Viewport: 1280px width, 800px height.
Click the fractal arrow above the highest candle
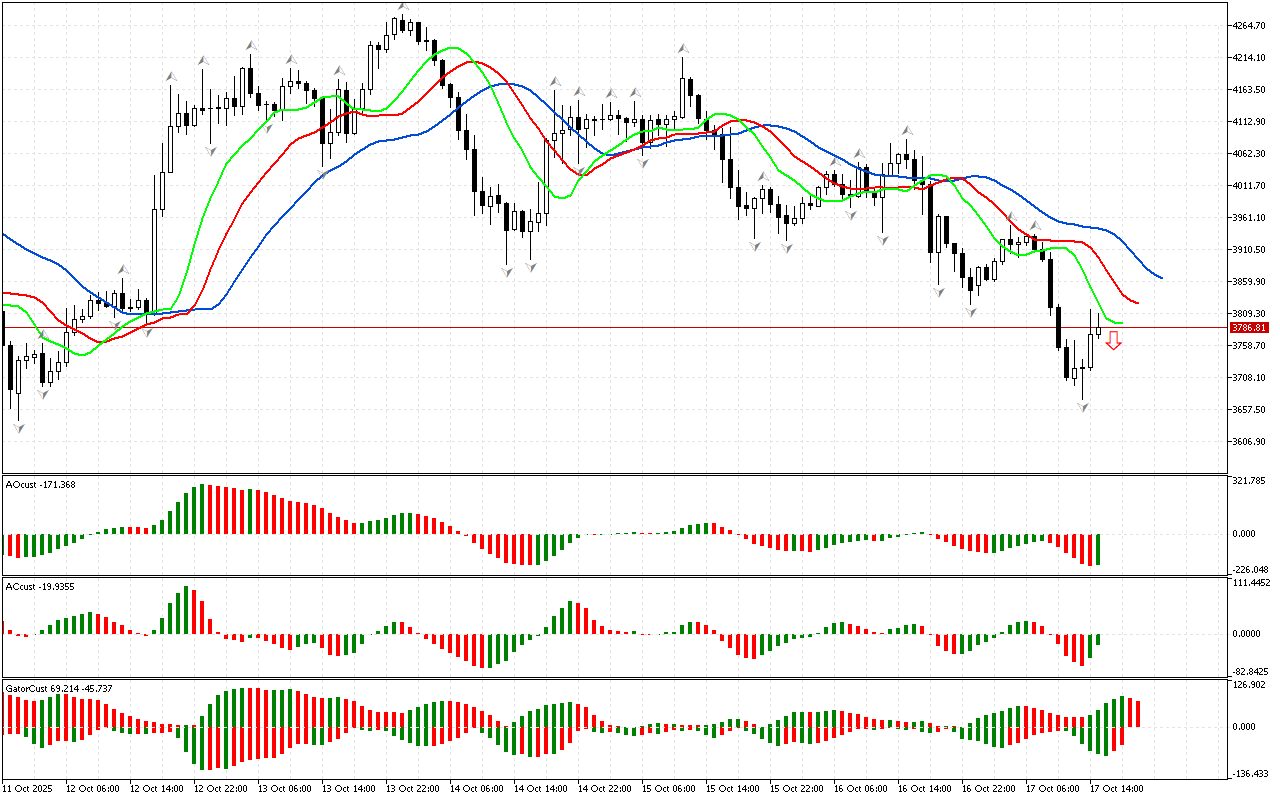click(x=403, y=7)
